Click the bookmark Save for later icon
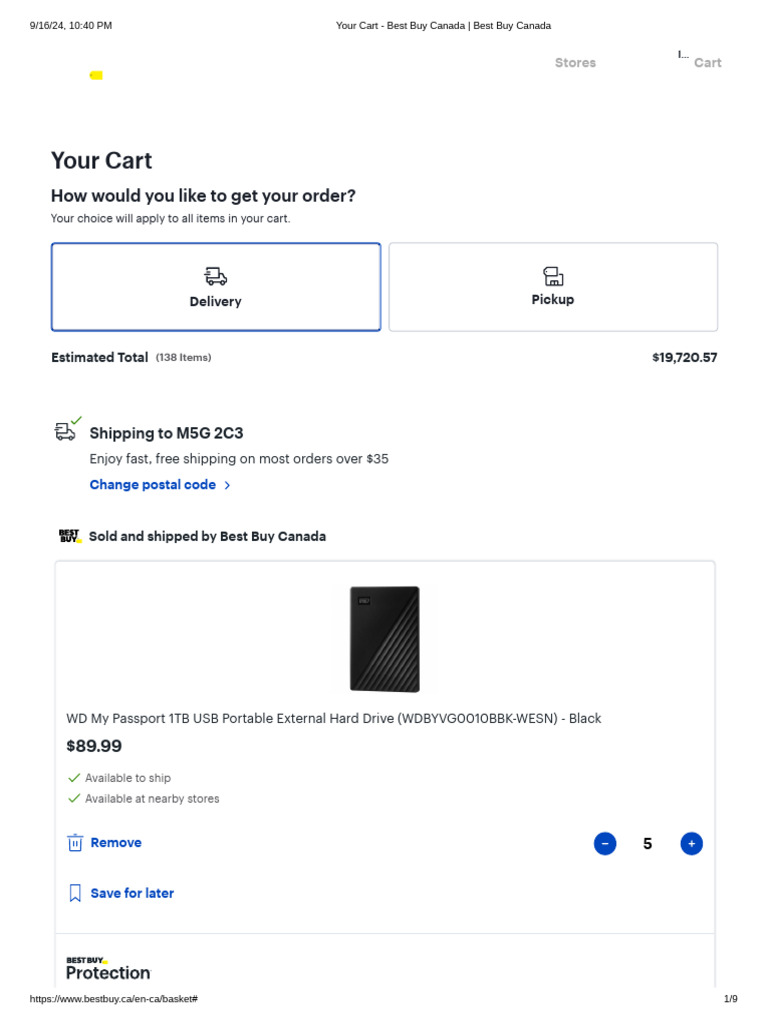This screenshot has width=768, height=1024. [x=75, y=893]
